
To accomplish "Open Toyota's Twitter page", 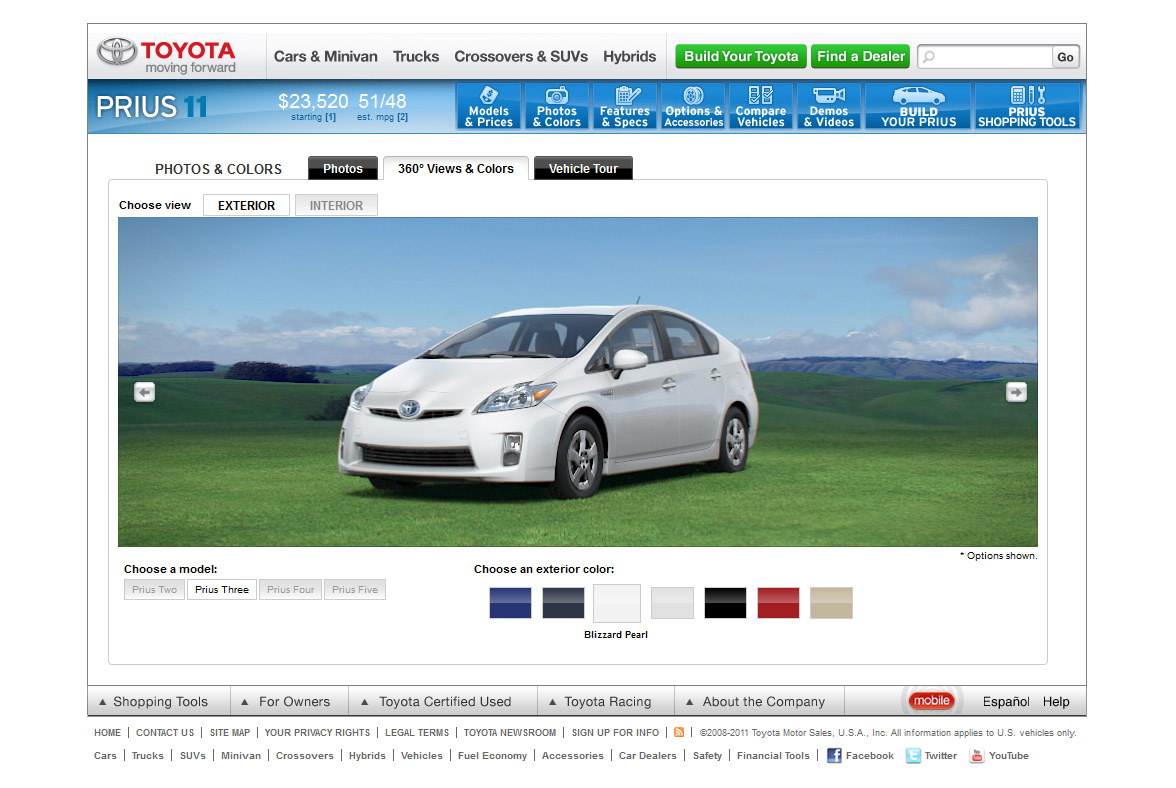I will point(932,756).
